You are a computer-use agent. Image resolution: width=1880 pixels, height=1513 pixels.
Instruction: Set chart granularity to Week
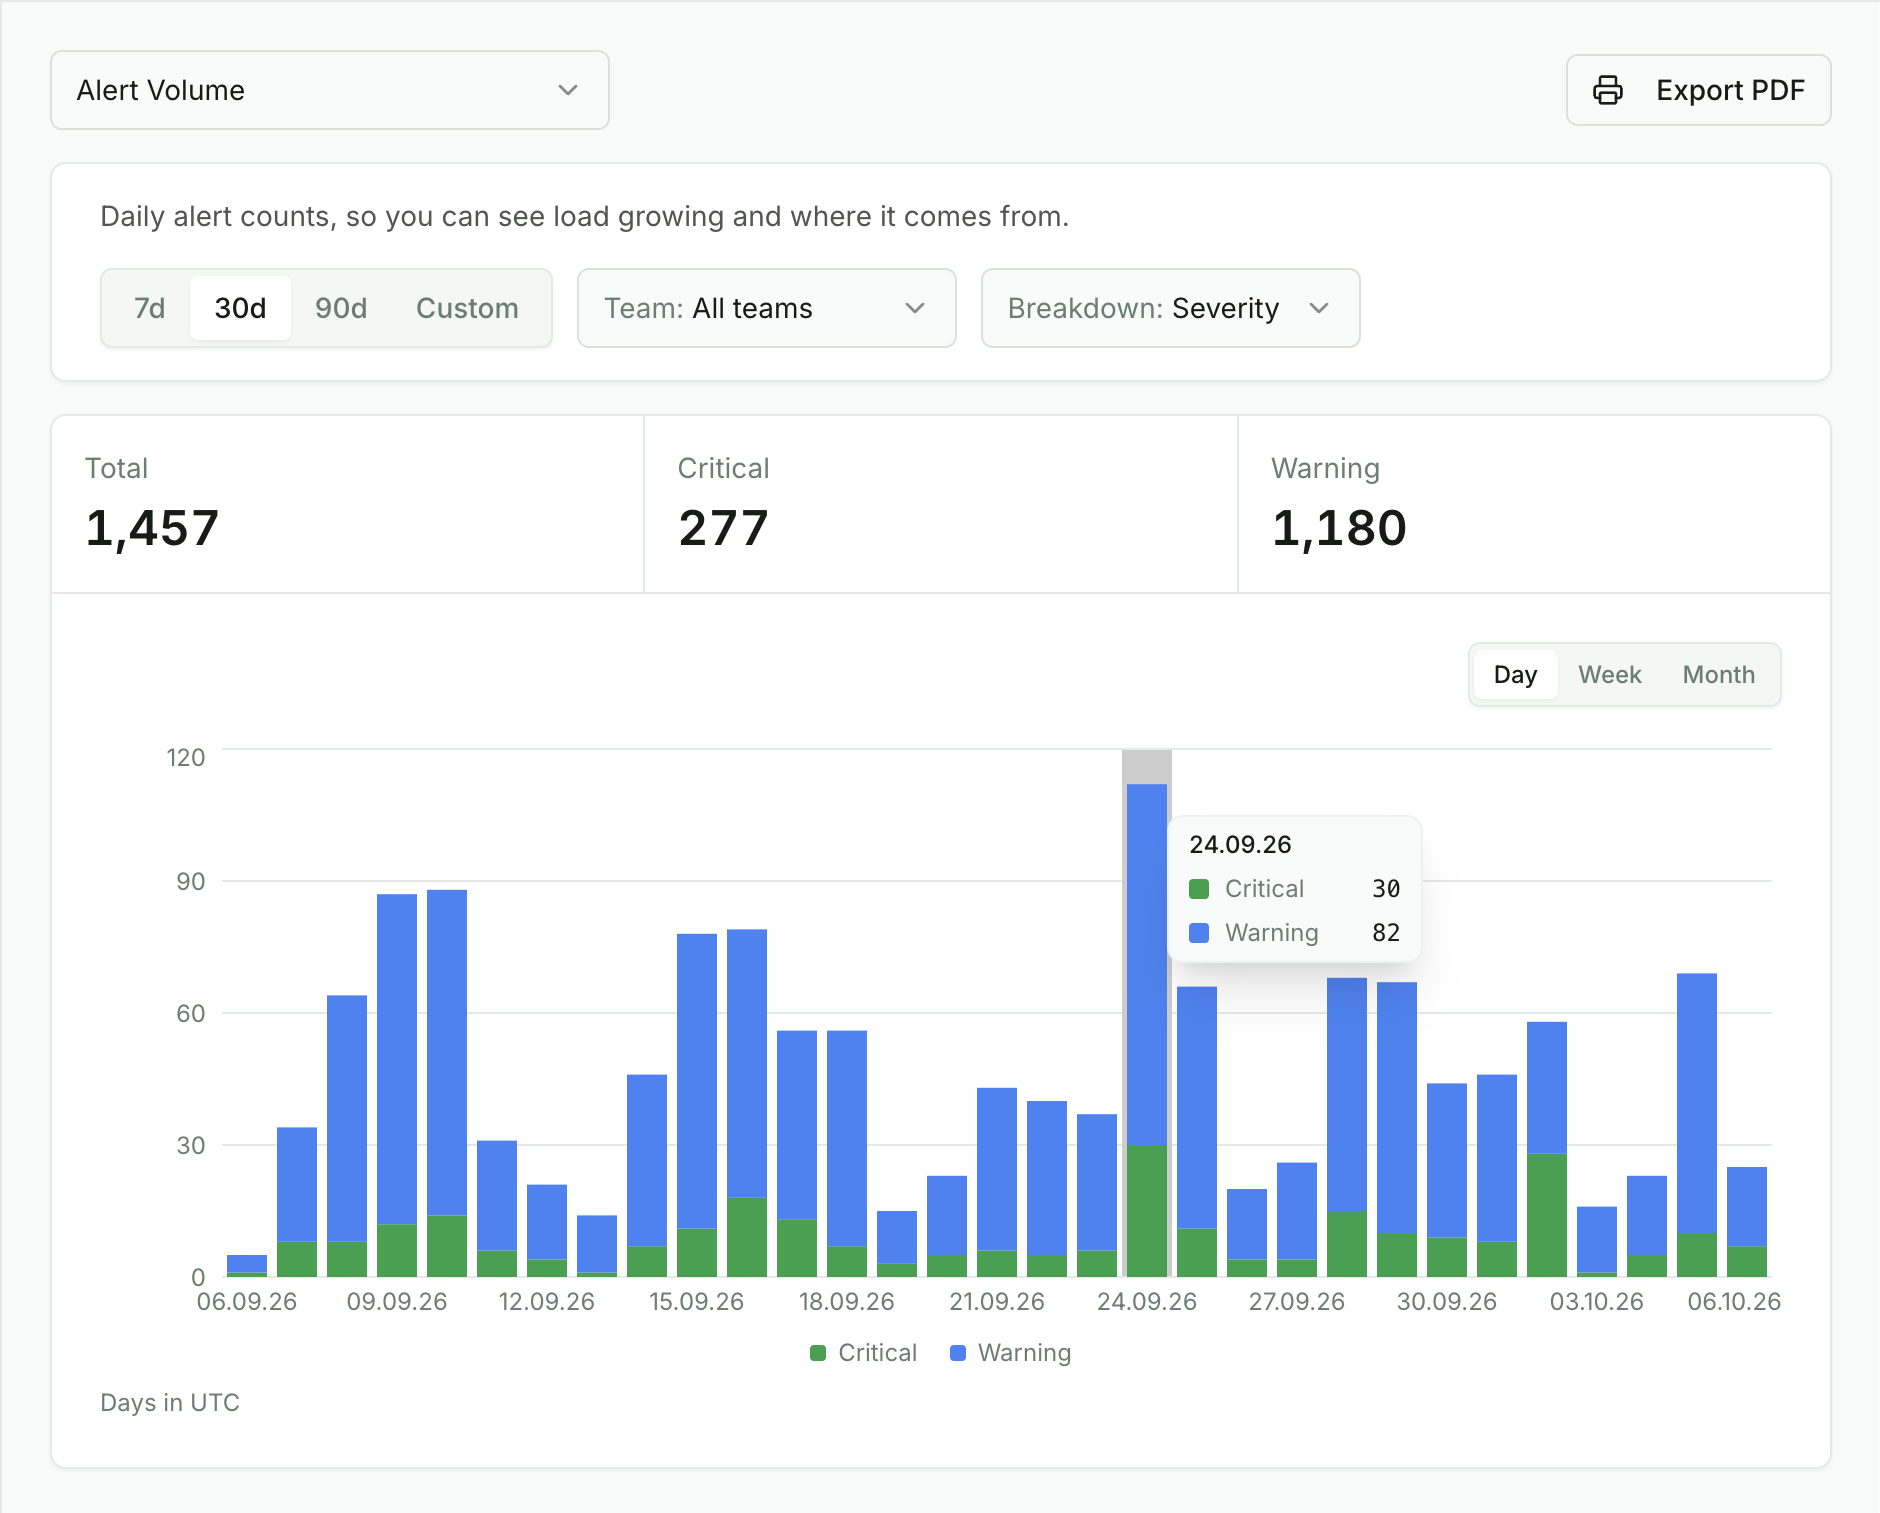(1610, 675)
